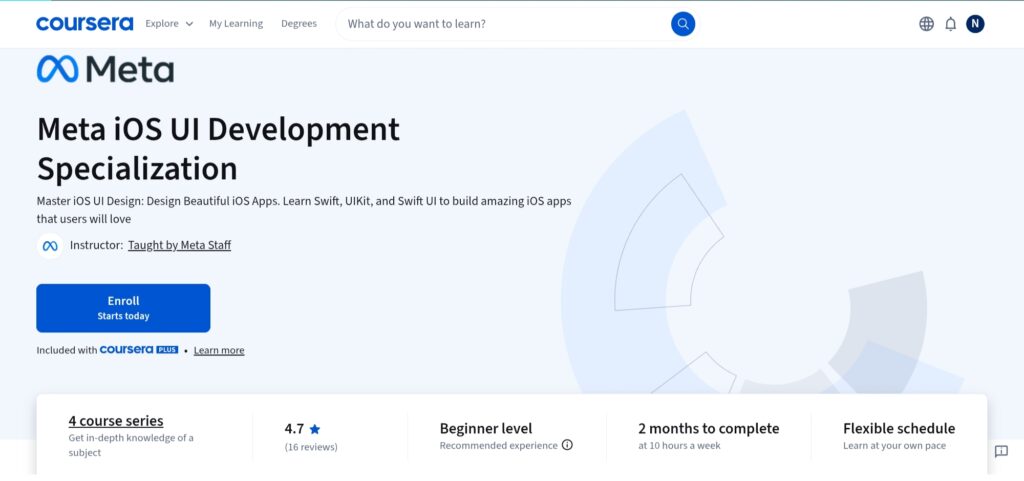Open the language globe icon

(926, 24)
